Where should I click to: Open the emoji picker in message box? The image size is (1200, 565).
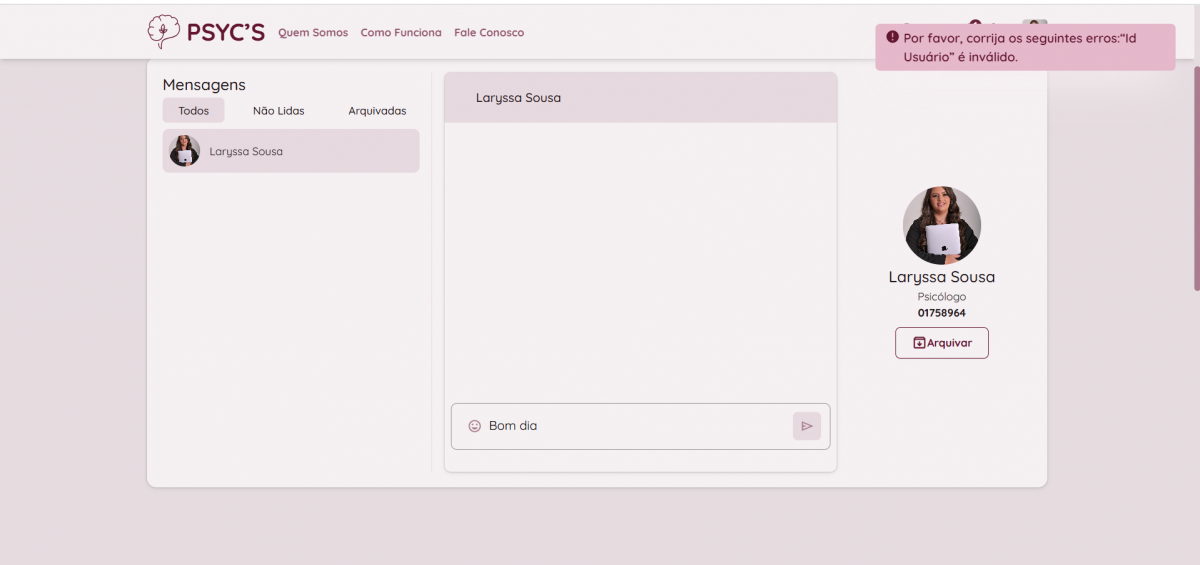click(x=475, y=426)
